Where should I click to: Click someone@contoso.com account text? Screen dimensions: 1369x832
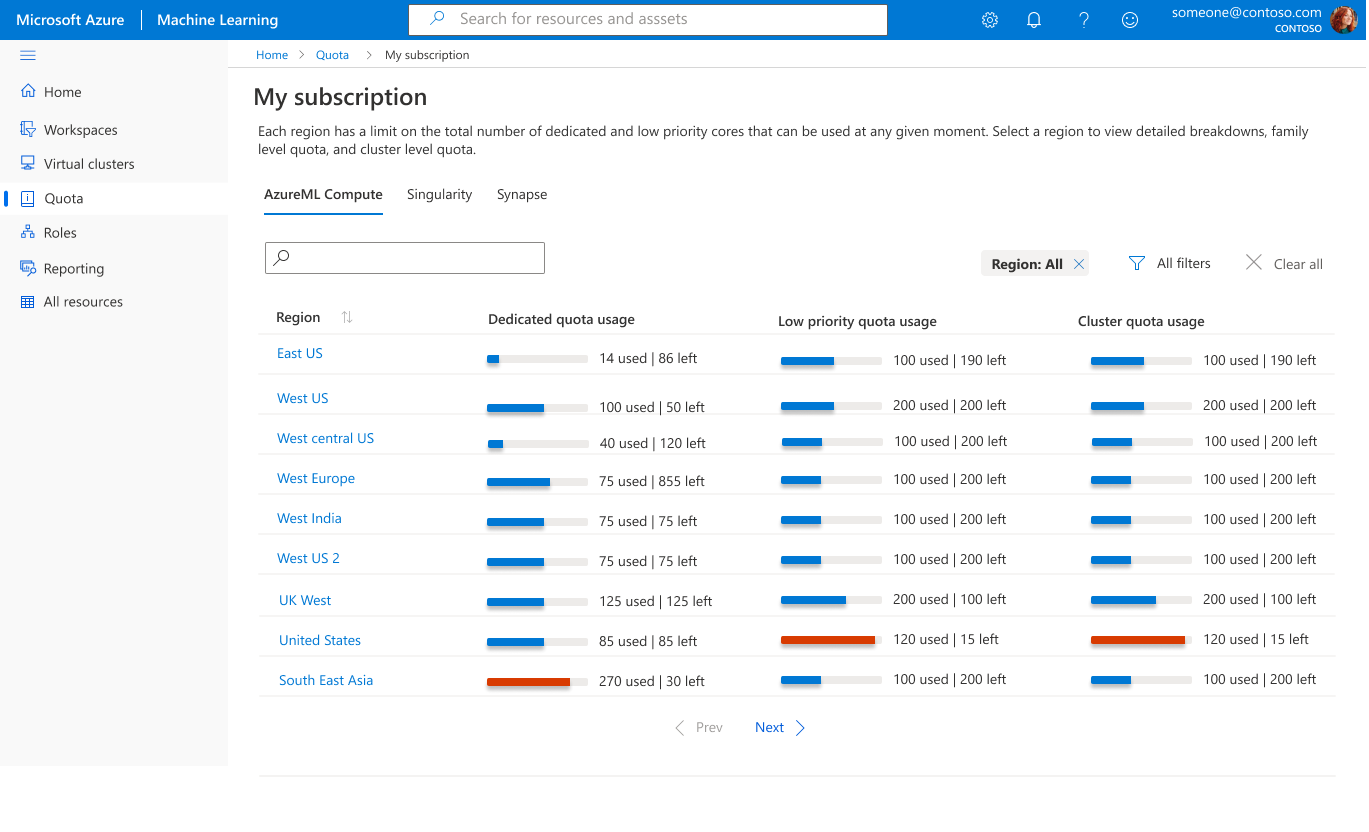tap(1247, 13)
